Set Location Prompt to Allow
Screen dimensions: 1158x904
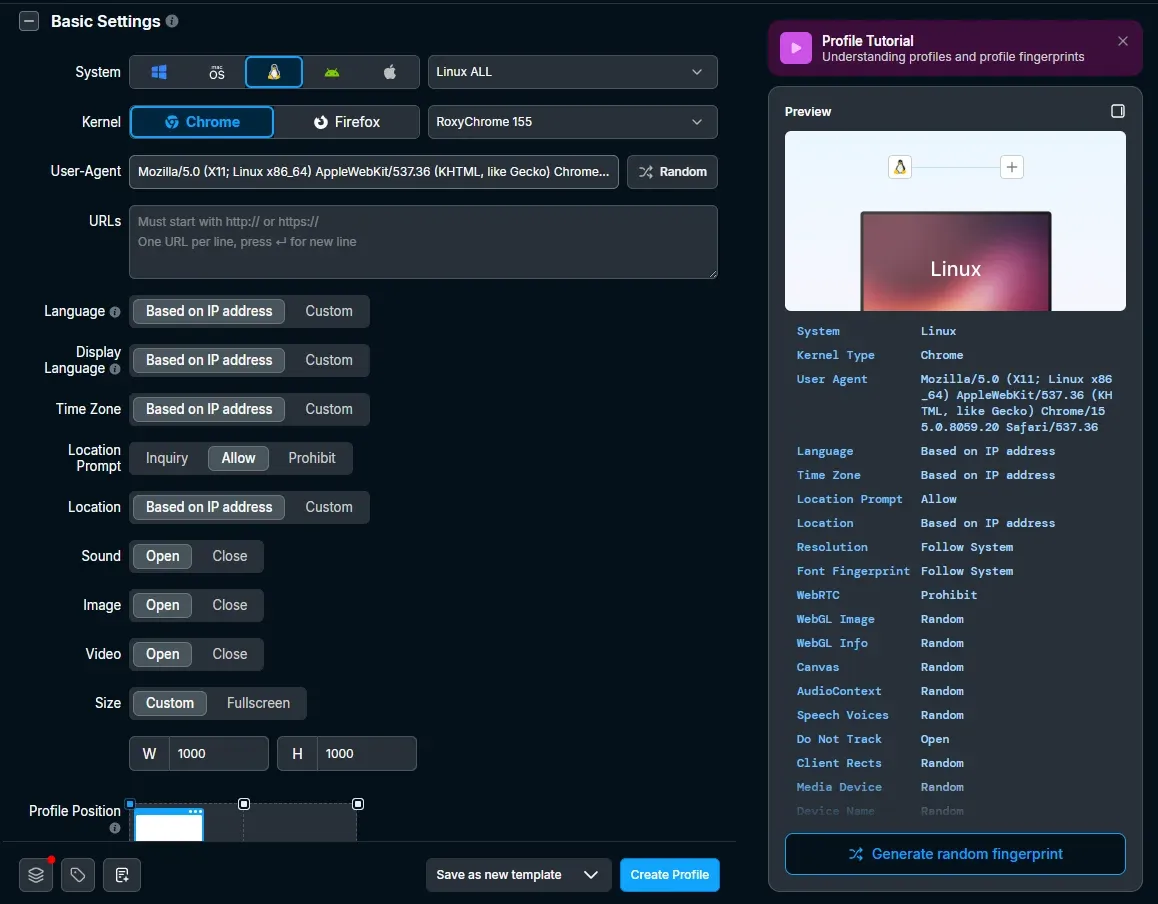coord(238,458)
